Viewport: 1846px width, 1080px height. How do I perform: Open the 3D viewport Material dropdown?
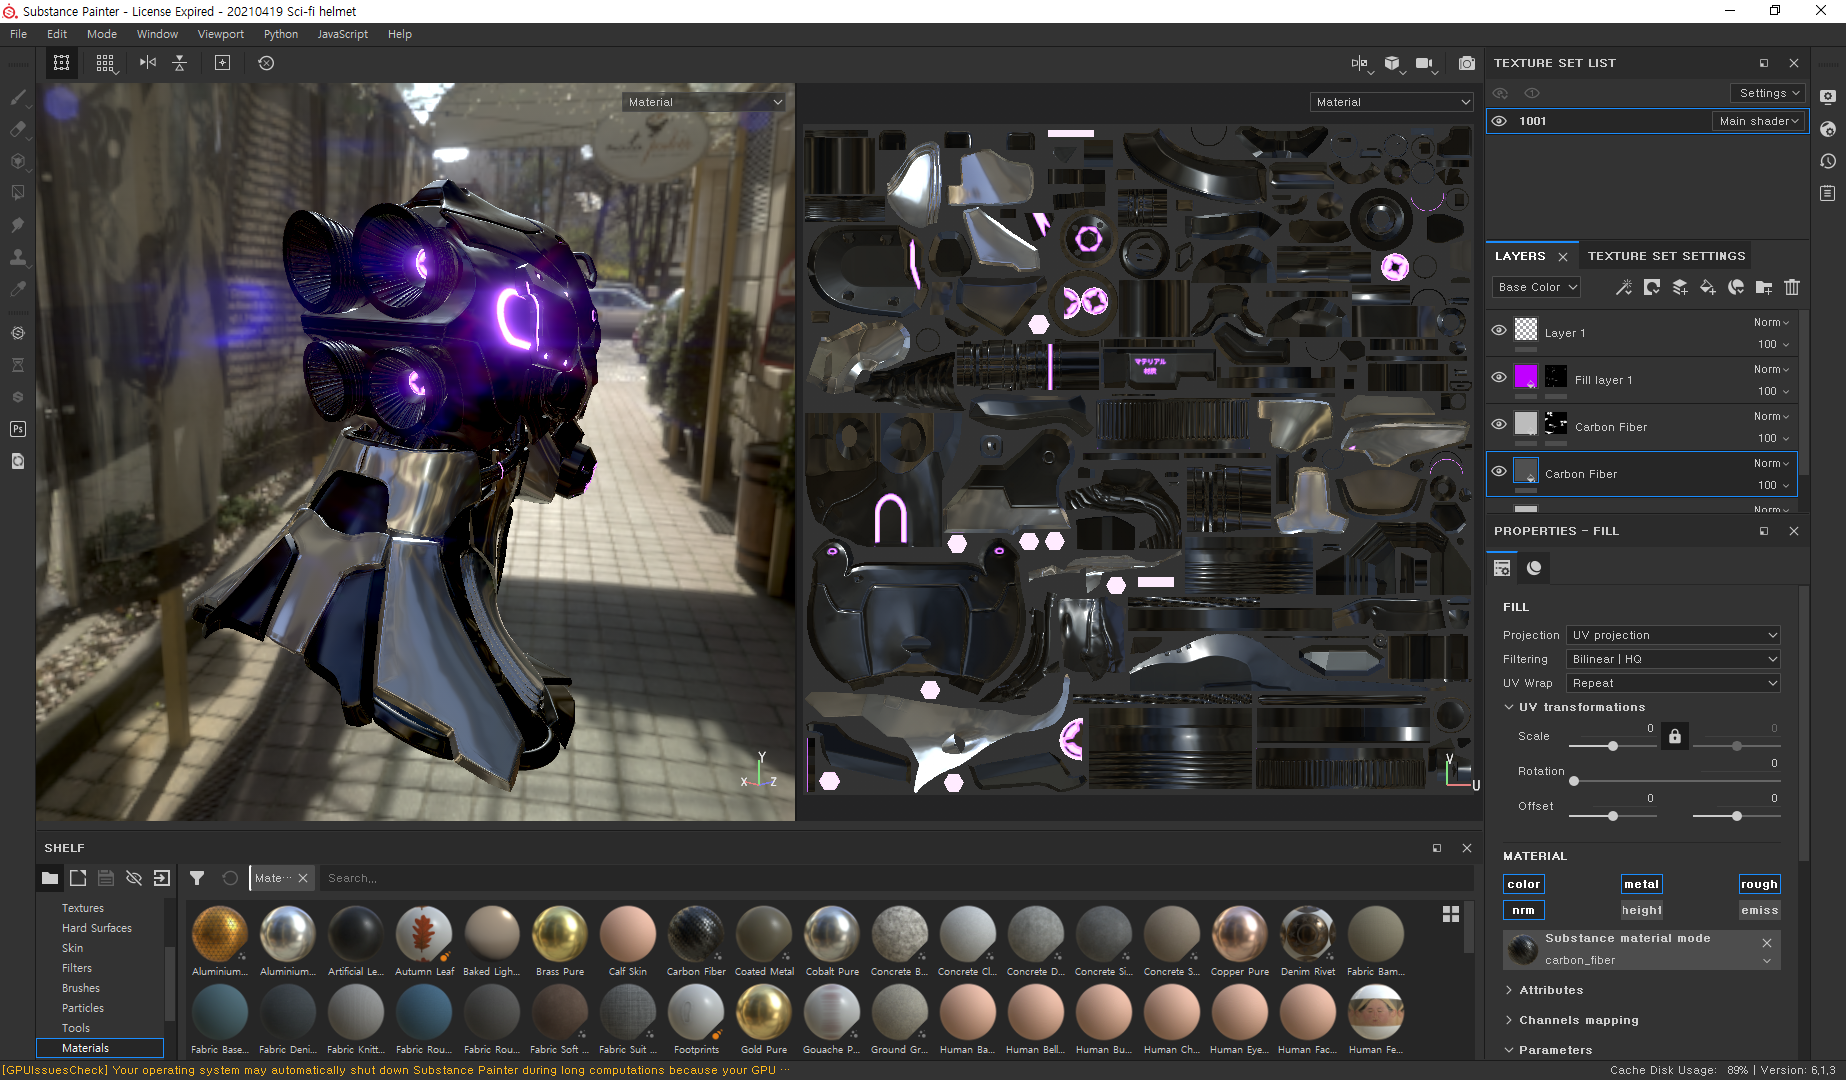point(704,102)
